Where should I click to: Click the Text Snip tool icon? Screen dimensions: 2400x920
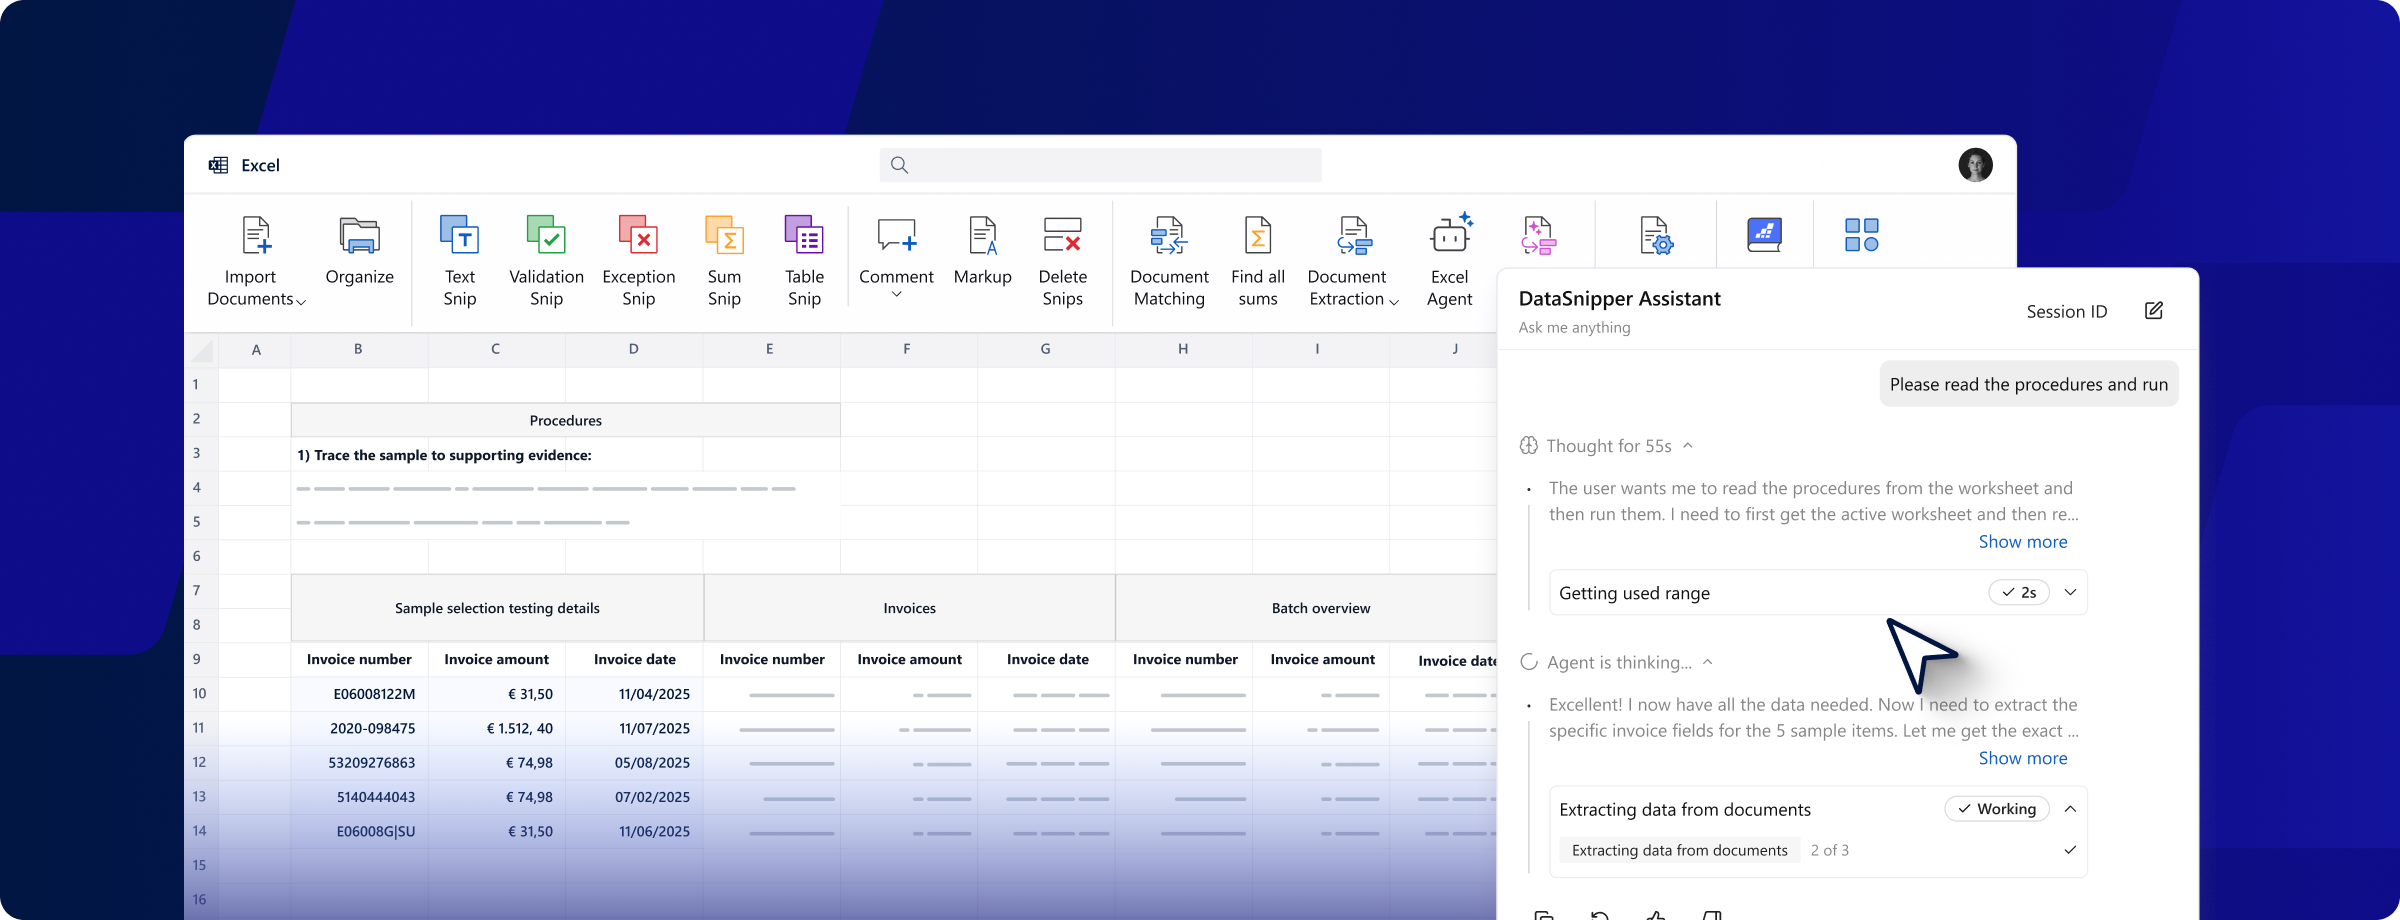459,236
